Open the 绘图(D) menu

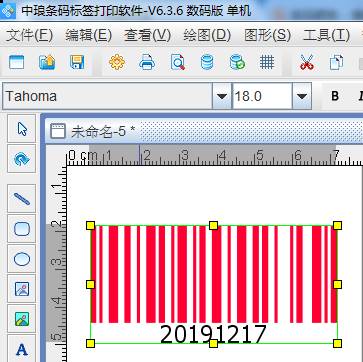207,35
